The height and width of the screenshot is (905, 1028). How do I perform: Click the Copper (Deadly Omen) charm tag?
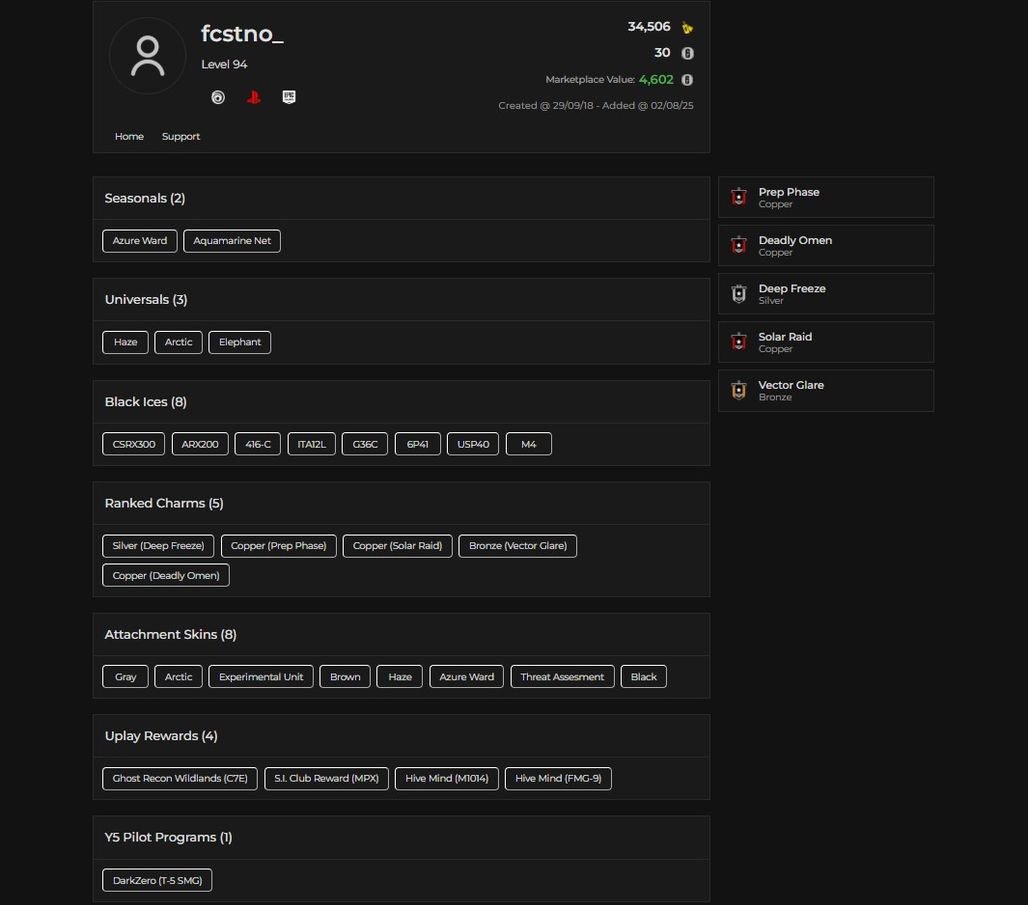pyautogui.click(x=166, y=575)
